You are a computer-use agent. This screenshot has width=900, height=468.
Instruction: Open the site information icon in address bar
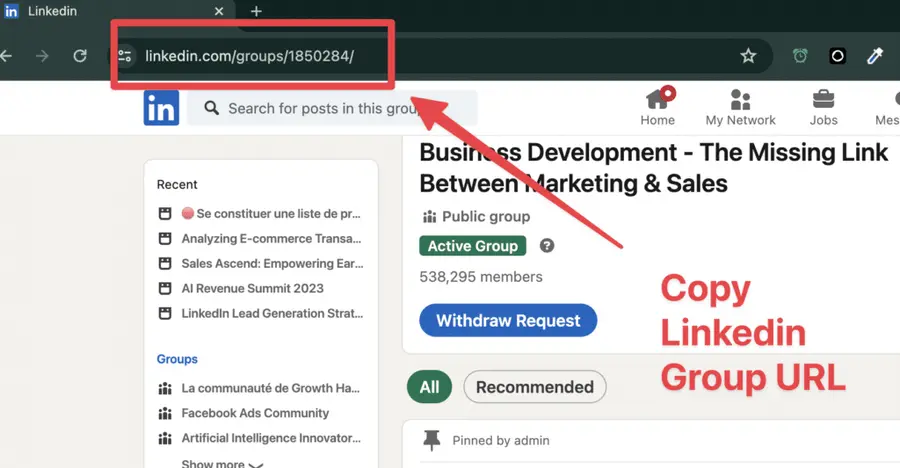(x=125, y=56)
